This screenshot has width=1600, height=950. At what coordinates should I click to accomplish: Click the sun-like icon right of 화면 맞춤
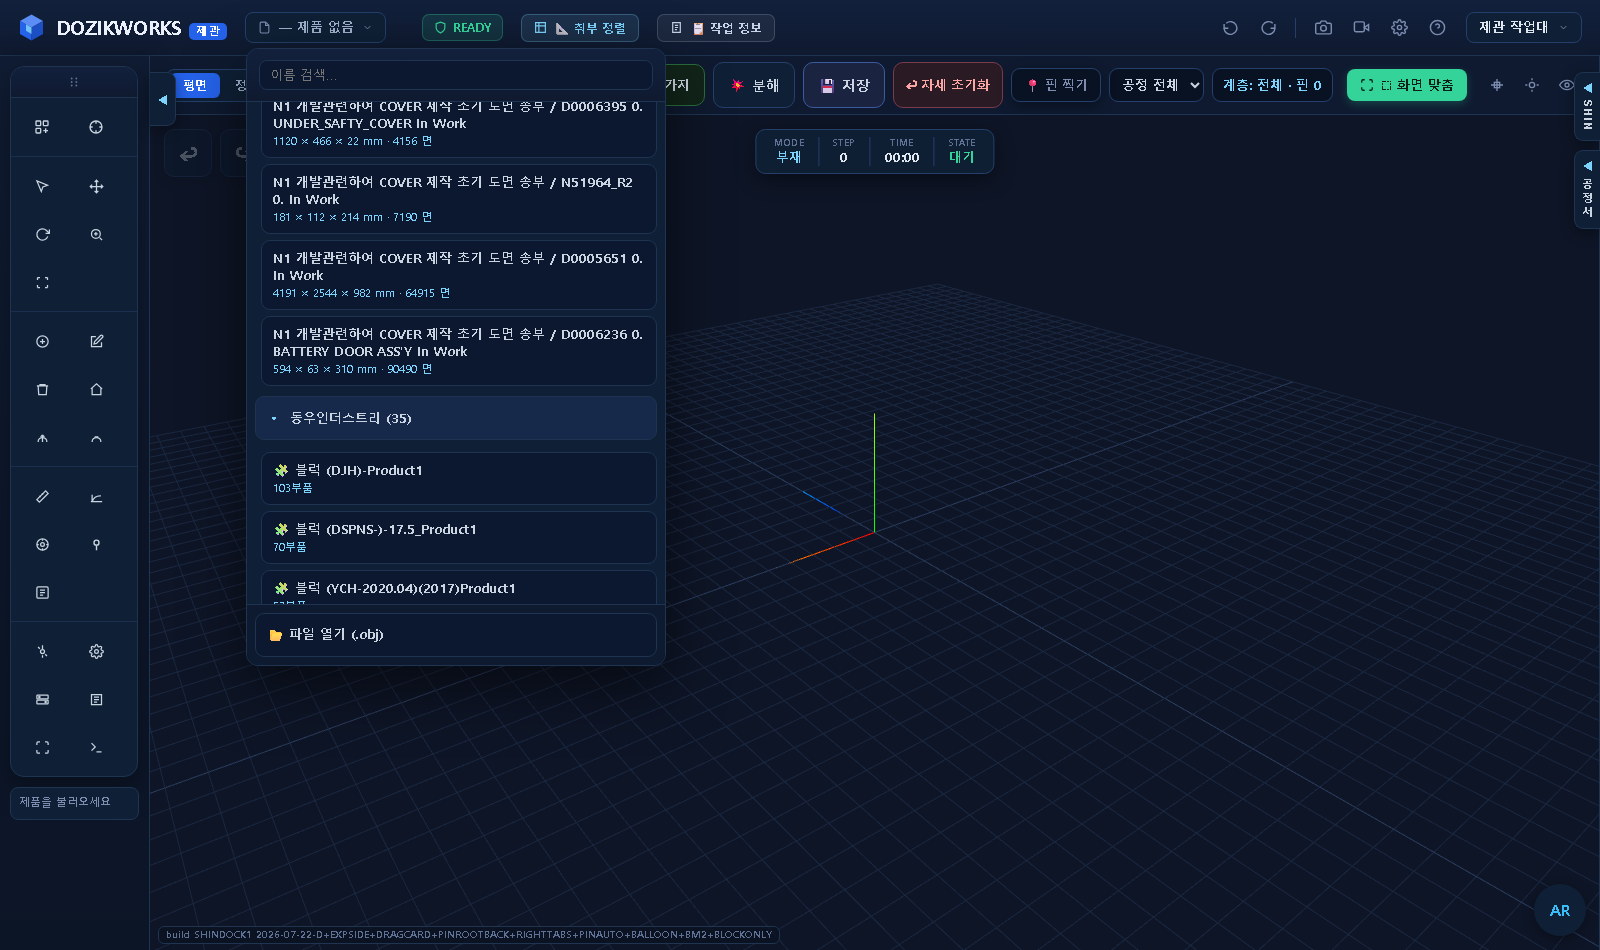coord(1531,85)
